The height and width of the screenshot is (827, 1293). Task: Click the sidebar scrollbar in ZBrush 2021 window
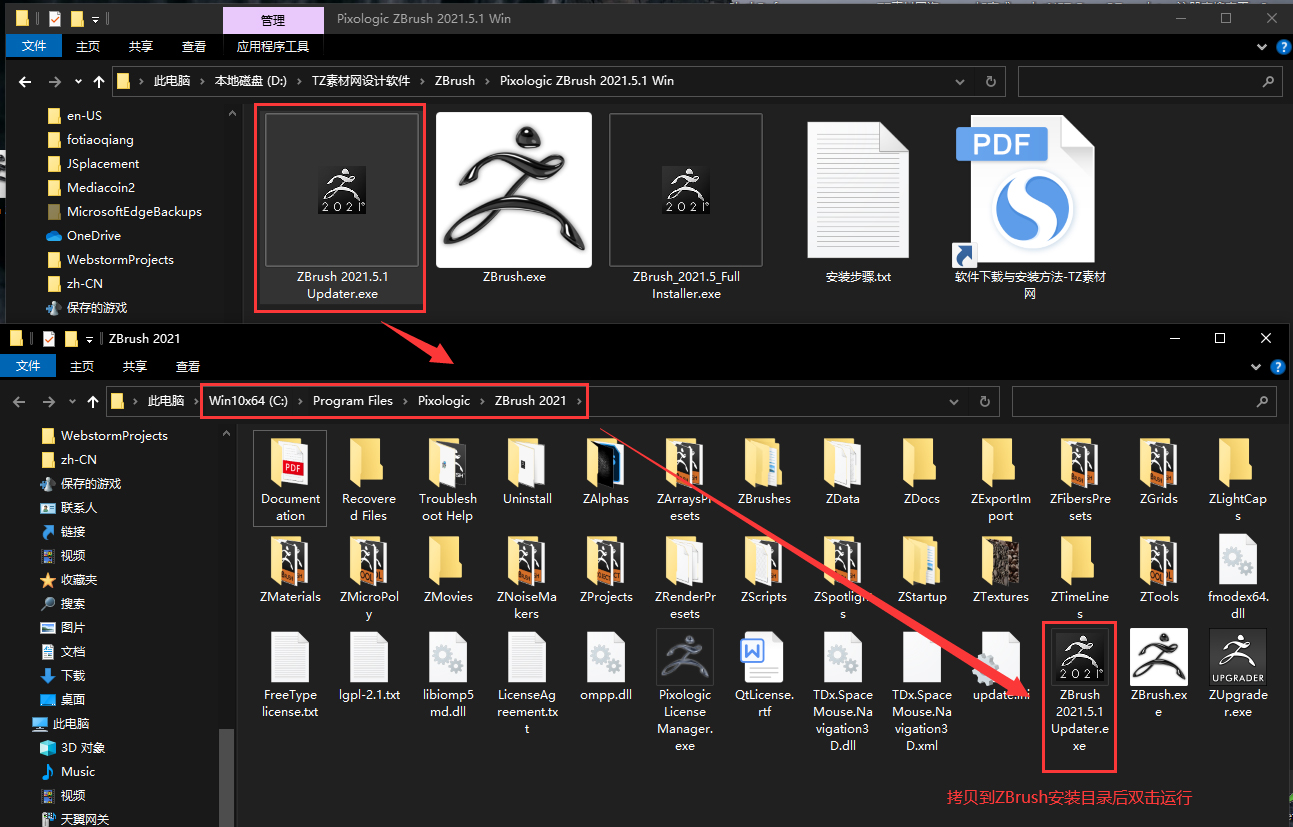point(226,777)
